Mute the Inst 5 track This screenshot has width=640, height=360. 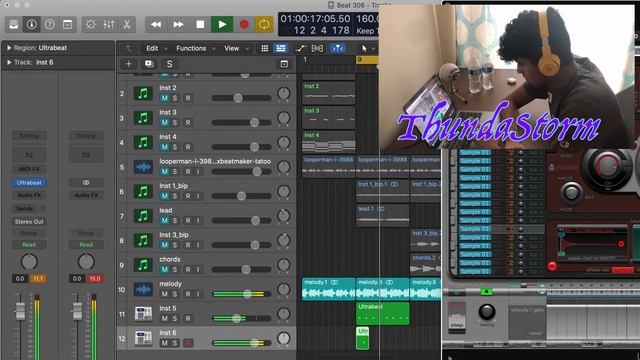coord(164,318)
